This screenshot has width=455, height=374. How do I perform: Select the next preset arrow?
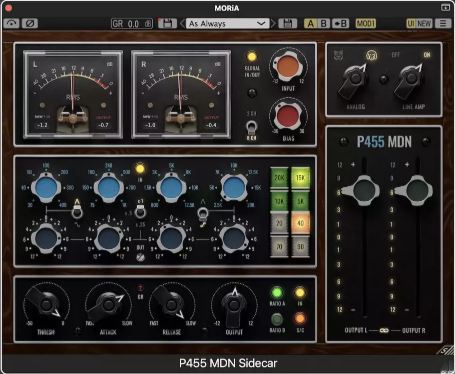click(273, 23)
